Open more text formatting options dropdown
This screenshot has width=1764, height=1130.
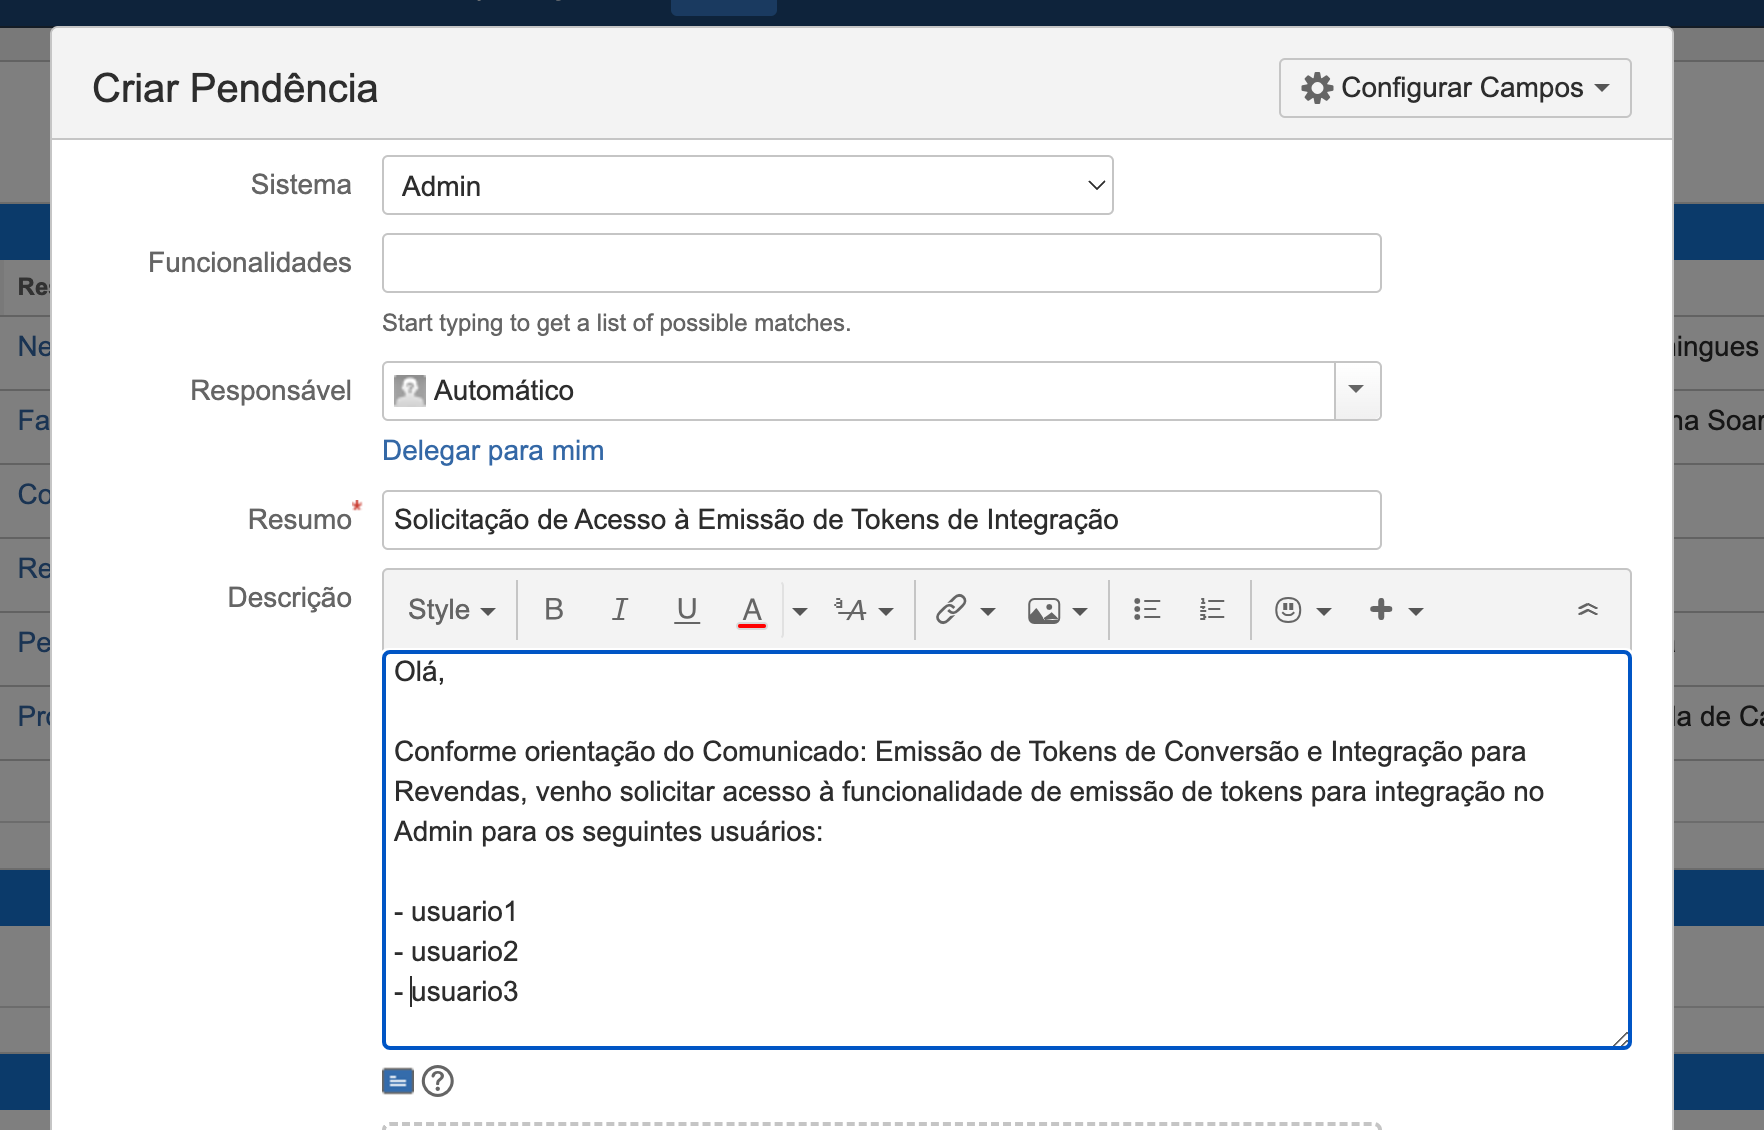pos(864,610)
